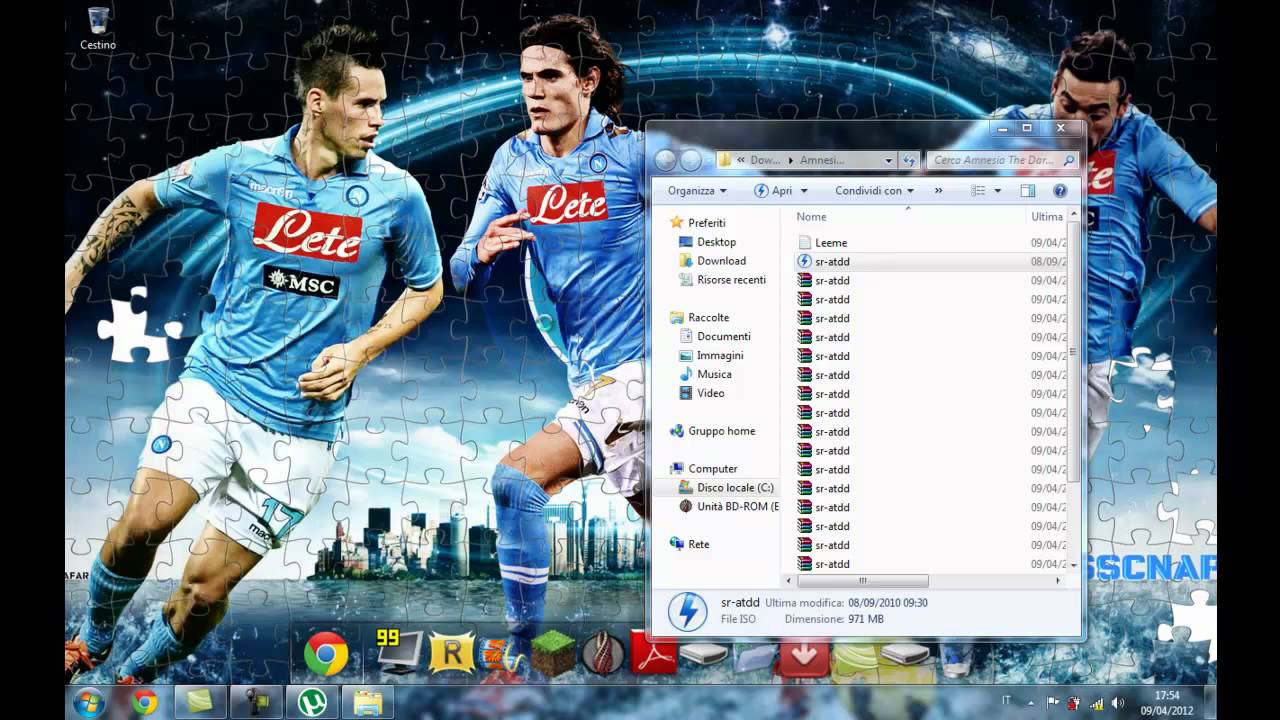Open address bar history dropdown
The image size is (1280, 720).
888,160
